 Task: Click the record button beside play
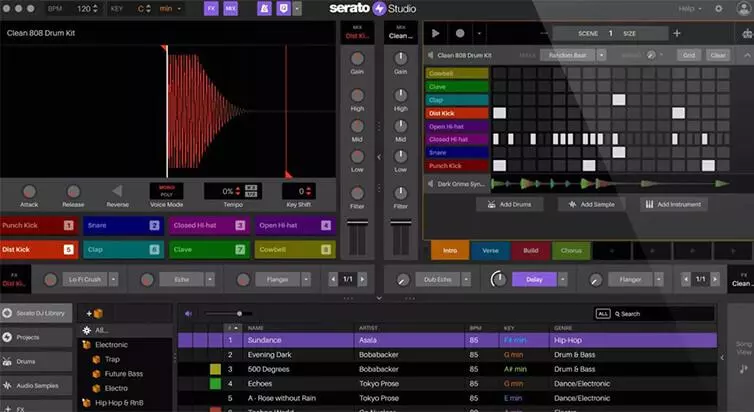(460, 33)
